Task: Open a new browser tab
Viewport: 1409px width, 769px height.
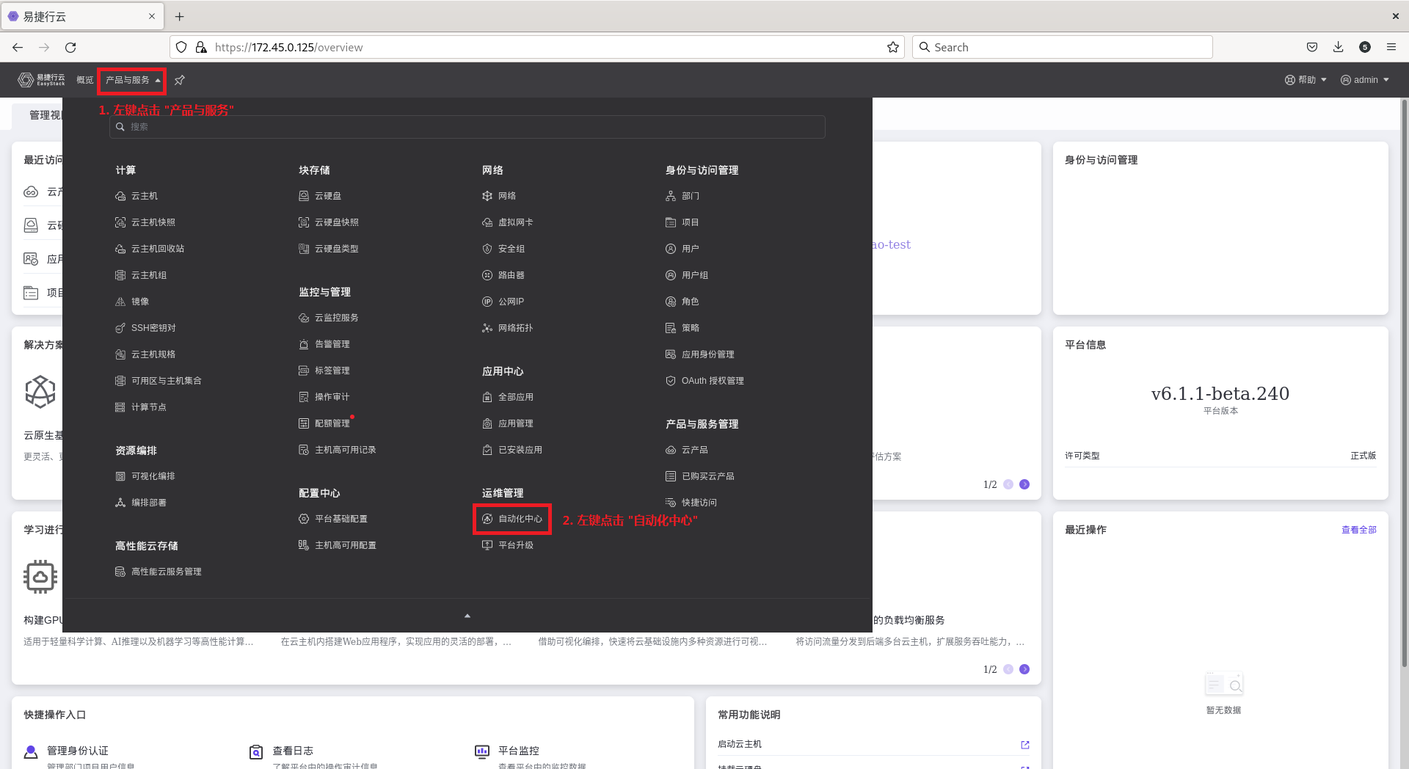Action: (180, 17)
